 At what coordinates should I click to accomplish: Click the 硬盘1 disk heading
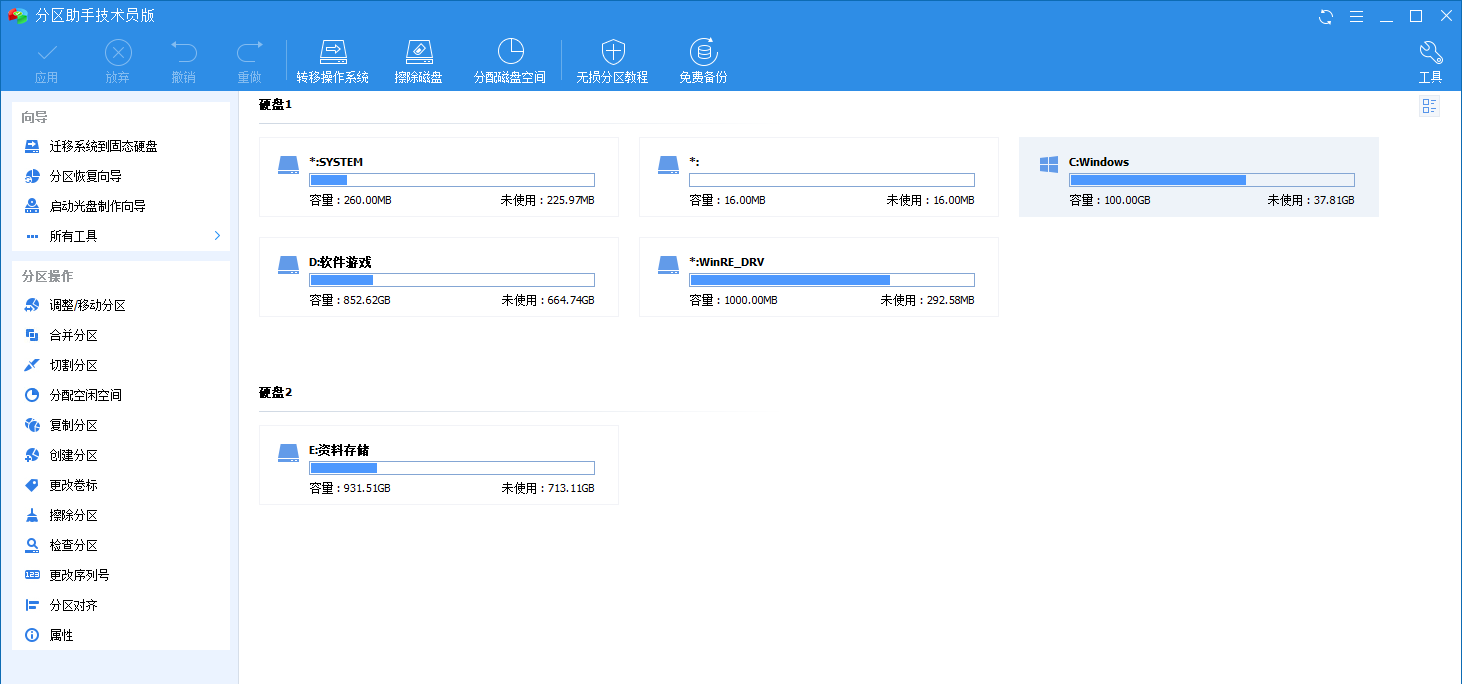275,104
